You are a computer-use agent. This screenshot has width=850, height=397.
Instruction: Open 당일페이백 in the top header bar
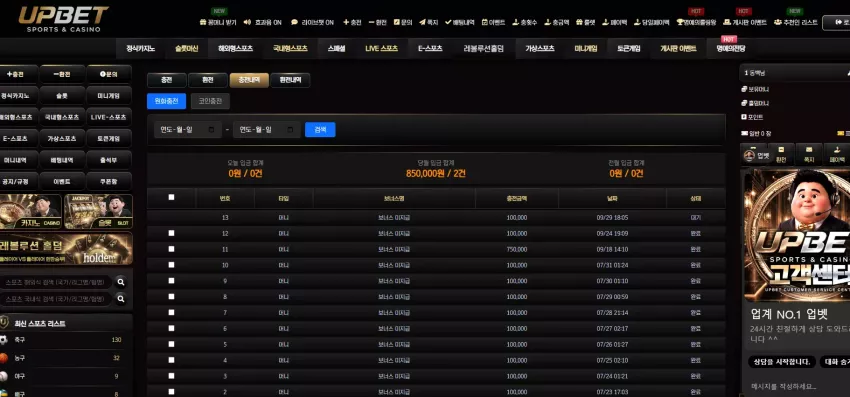coord(651,22)
